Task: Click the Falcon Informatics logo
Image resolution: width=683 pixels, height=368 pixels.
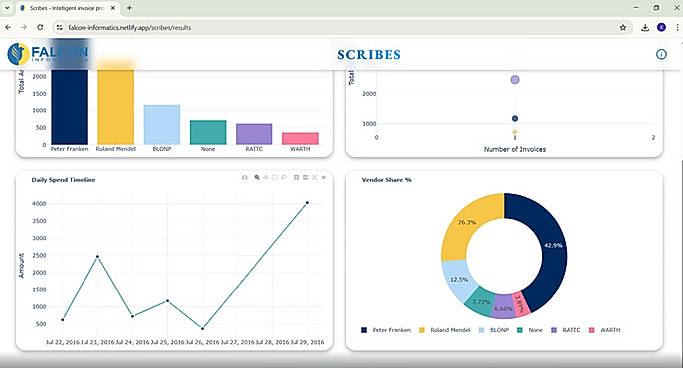Action: [48, 54]
